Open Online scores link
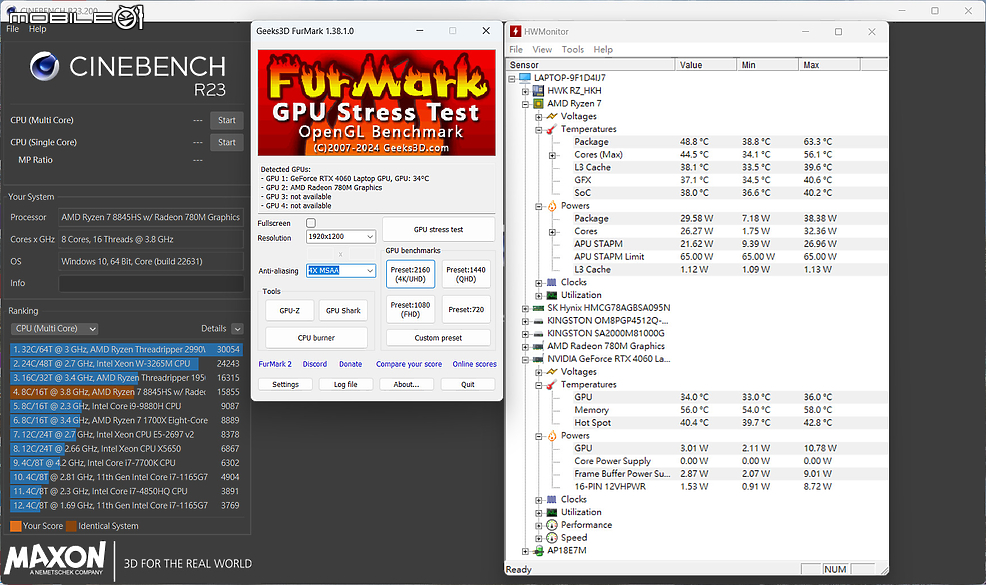Image resolution: width=986 pixels, height=585 pixels. point(474,364)
